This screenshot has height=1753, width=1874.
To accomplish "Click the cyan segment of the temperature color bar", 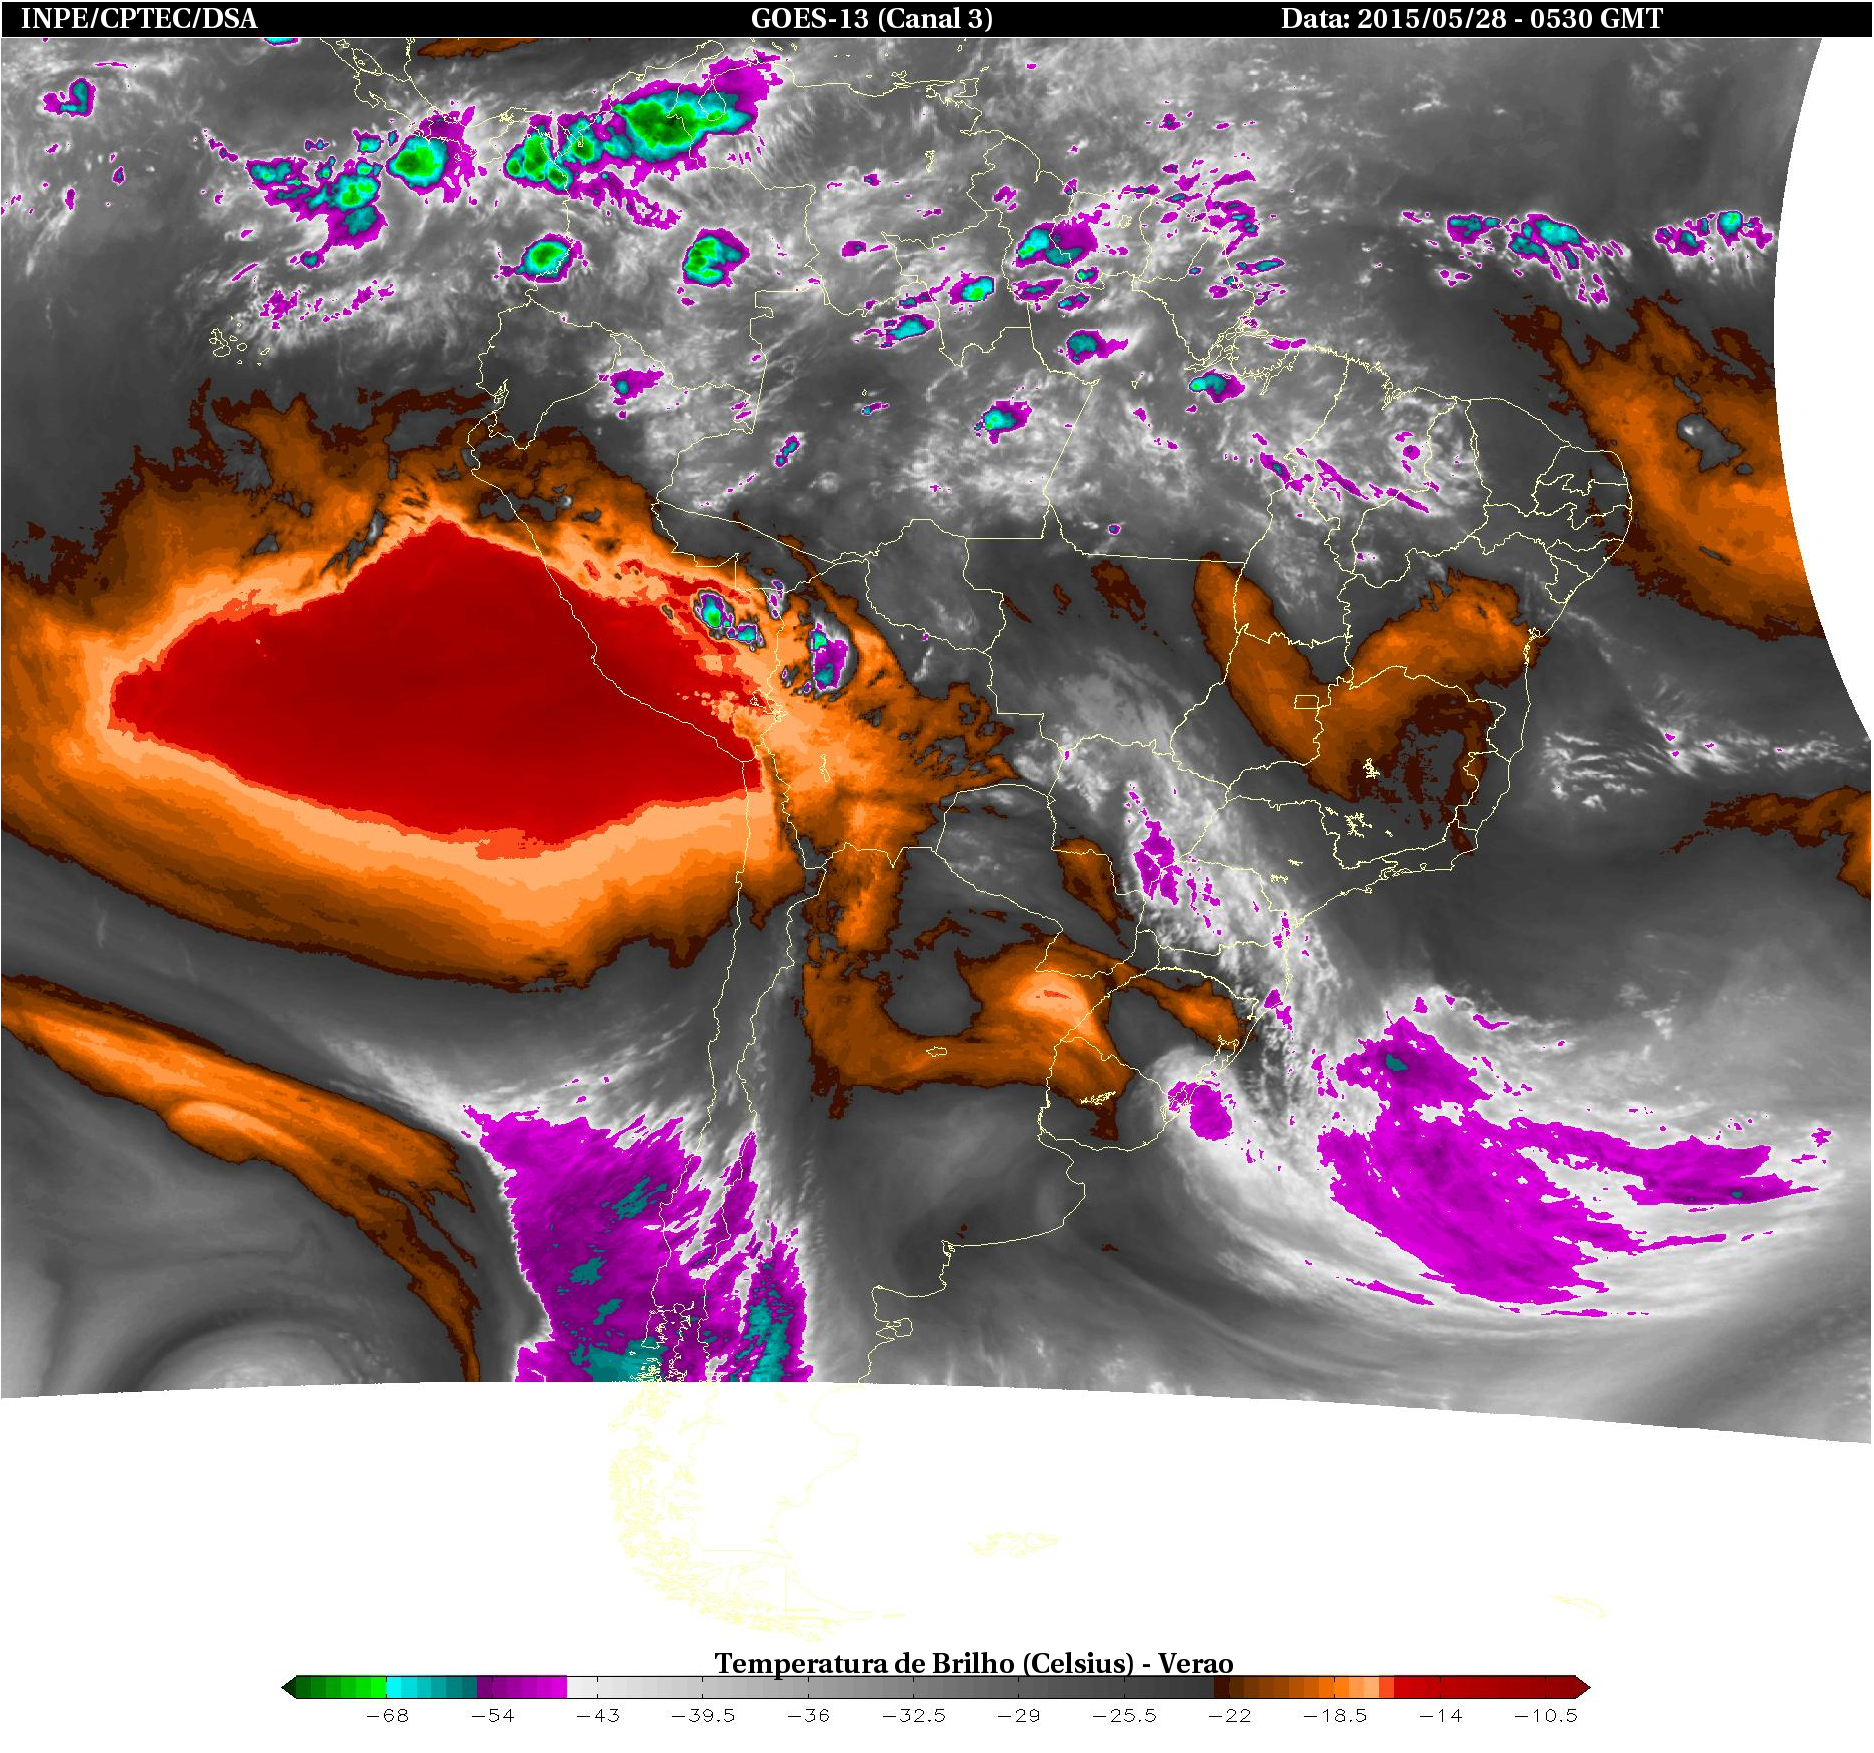I will [432, 1688].
